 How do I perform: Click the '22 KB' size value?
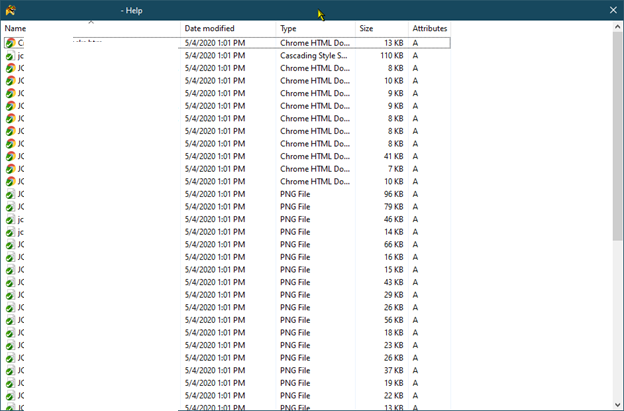point(394,396)
